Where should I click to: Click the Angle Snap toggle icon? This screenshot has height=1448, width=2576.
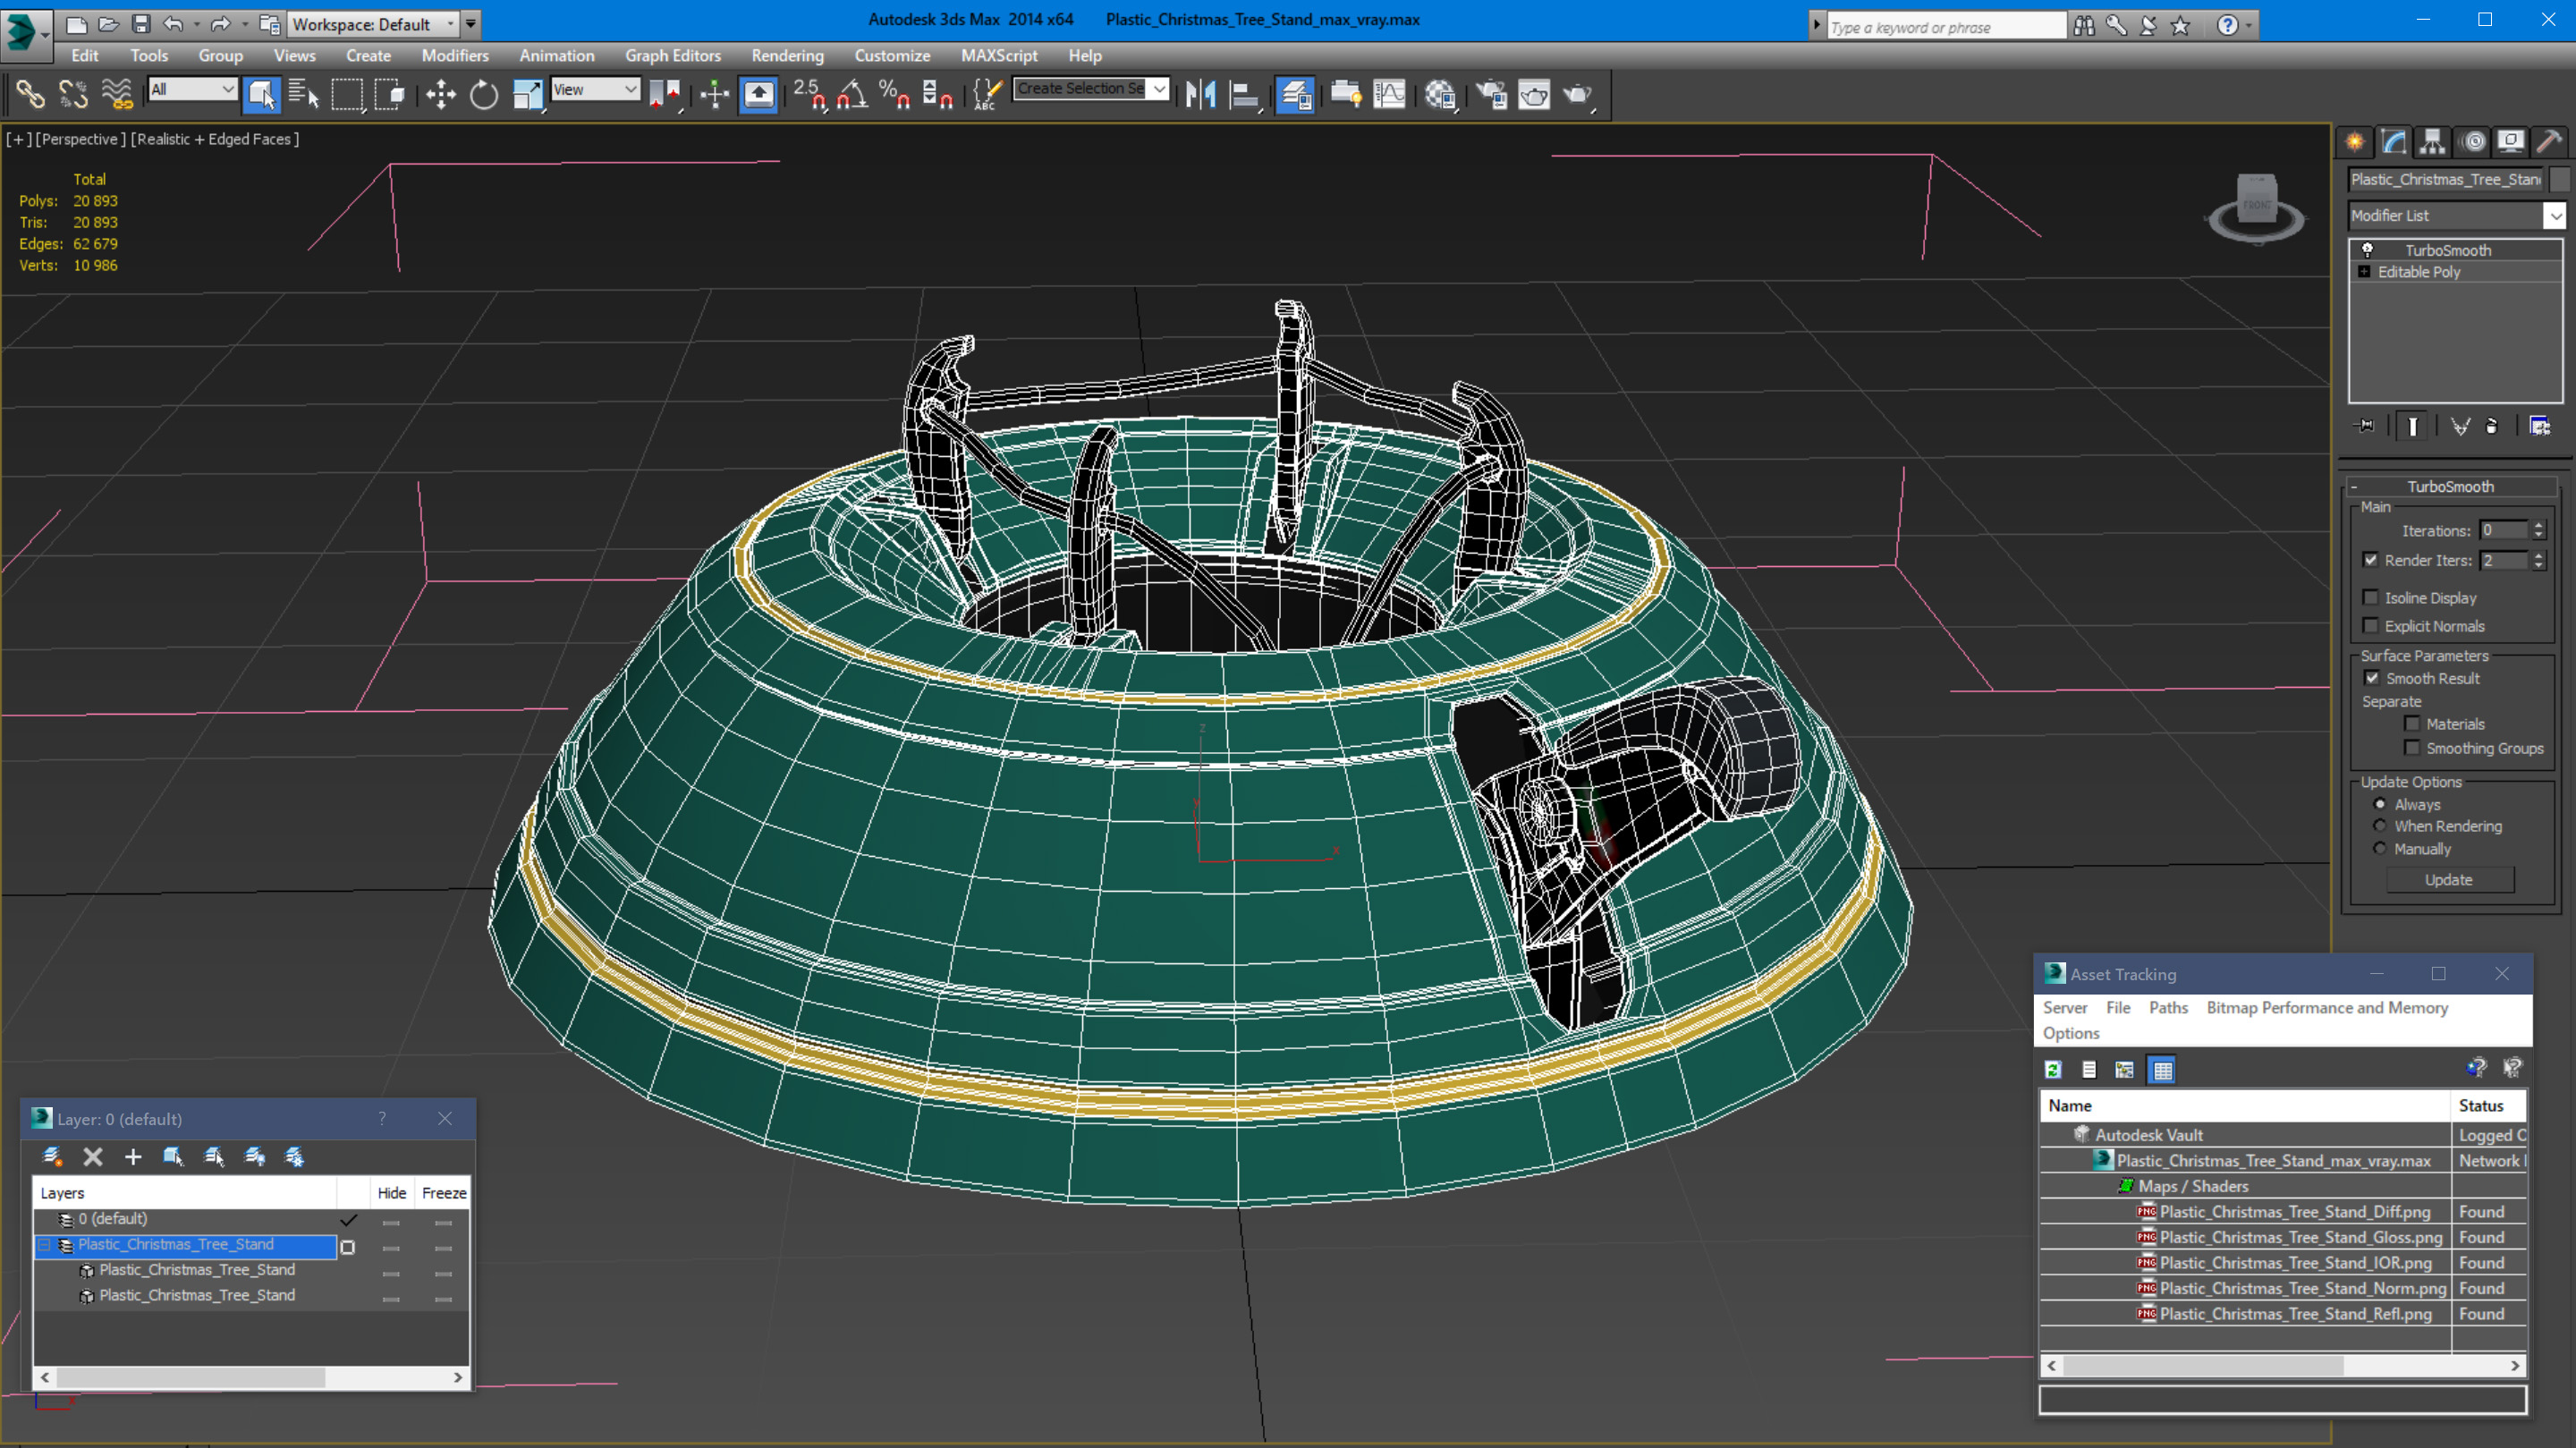pos(852,95)
